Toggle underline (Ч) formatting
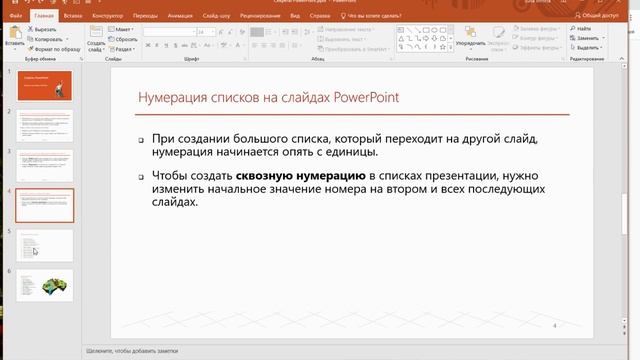This screenshot has height=360, width=640. 166,45
